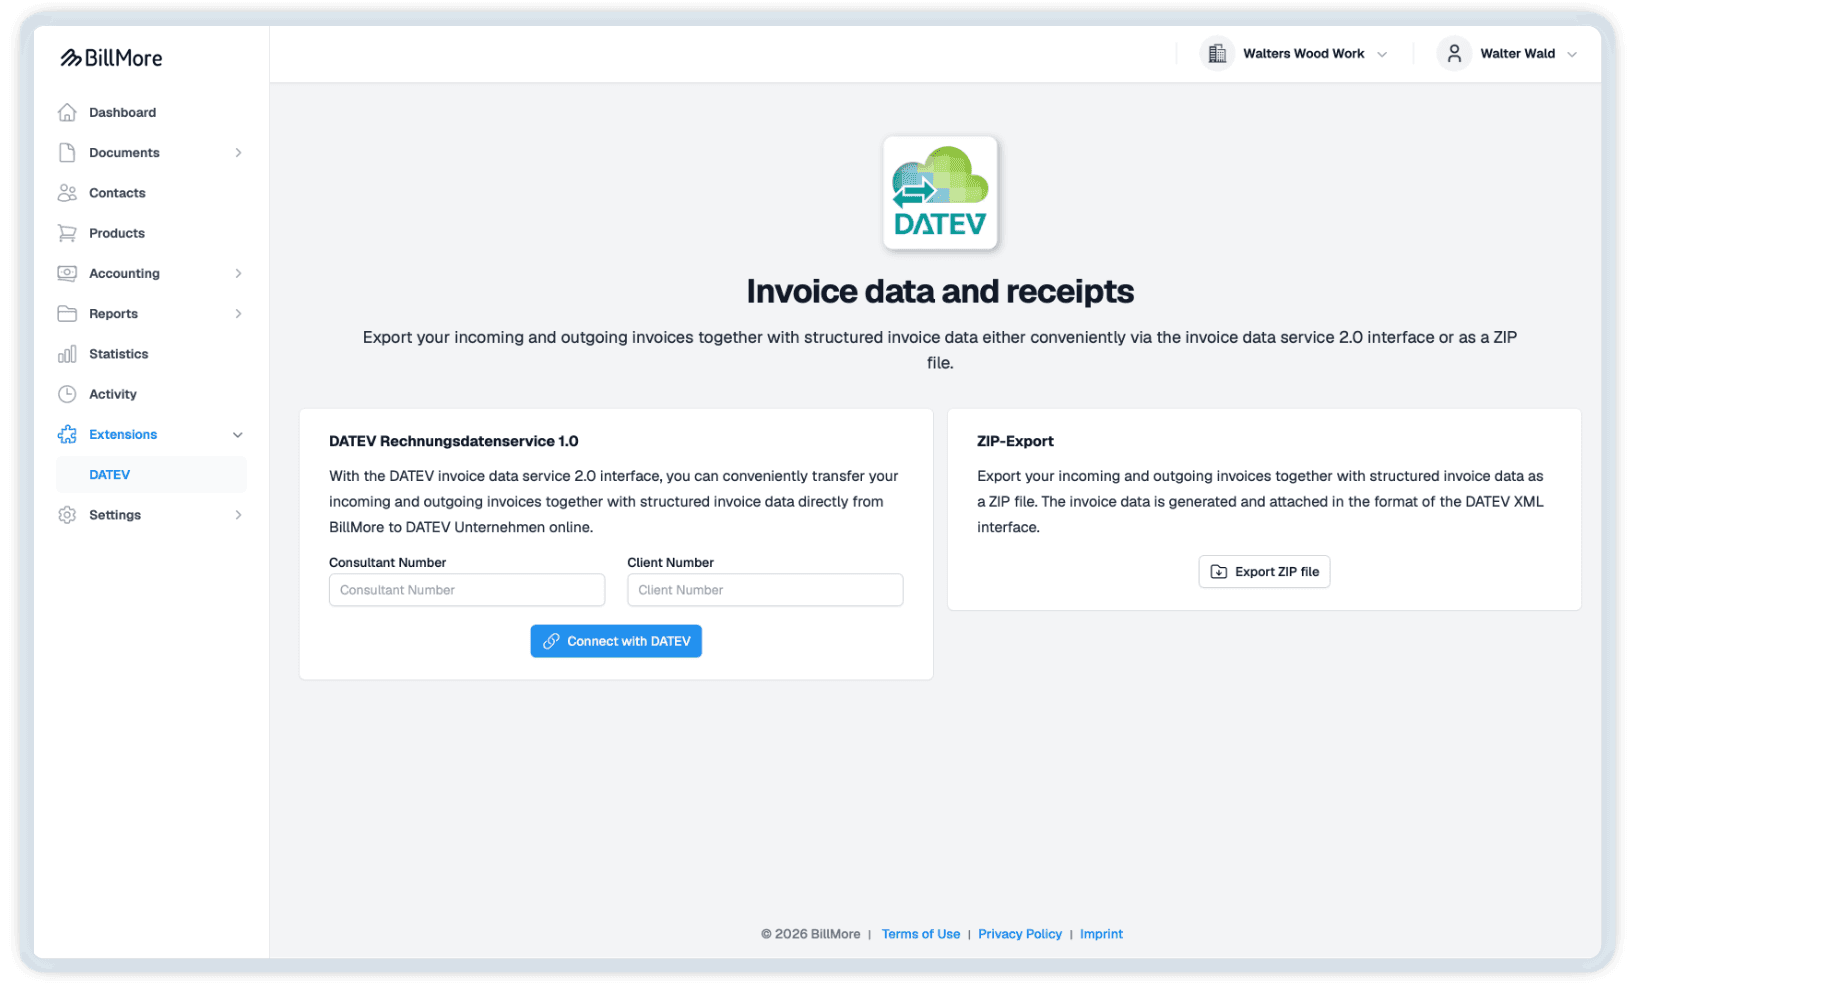Expand the Settings submenu chevron
The height and width of the screenshot is (984, 1828).
(238, 515)
